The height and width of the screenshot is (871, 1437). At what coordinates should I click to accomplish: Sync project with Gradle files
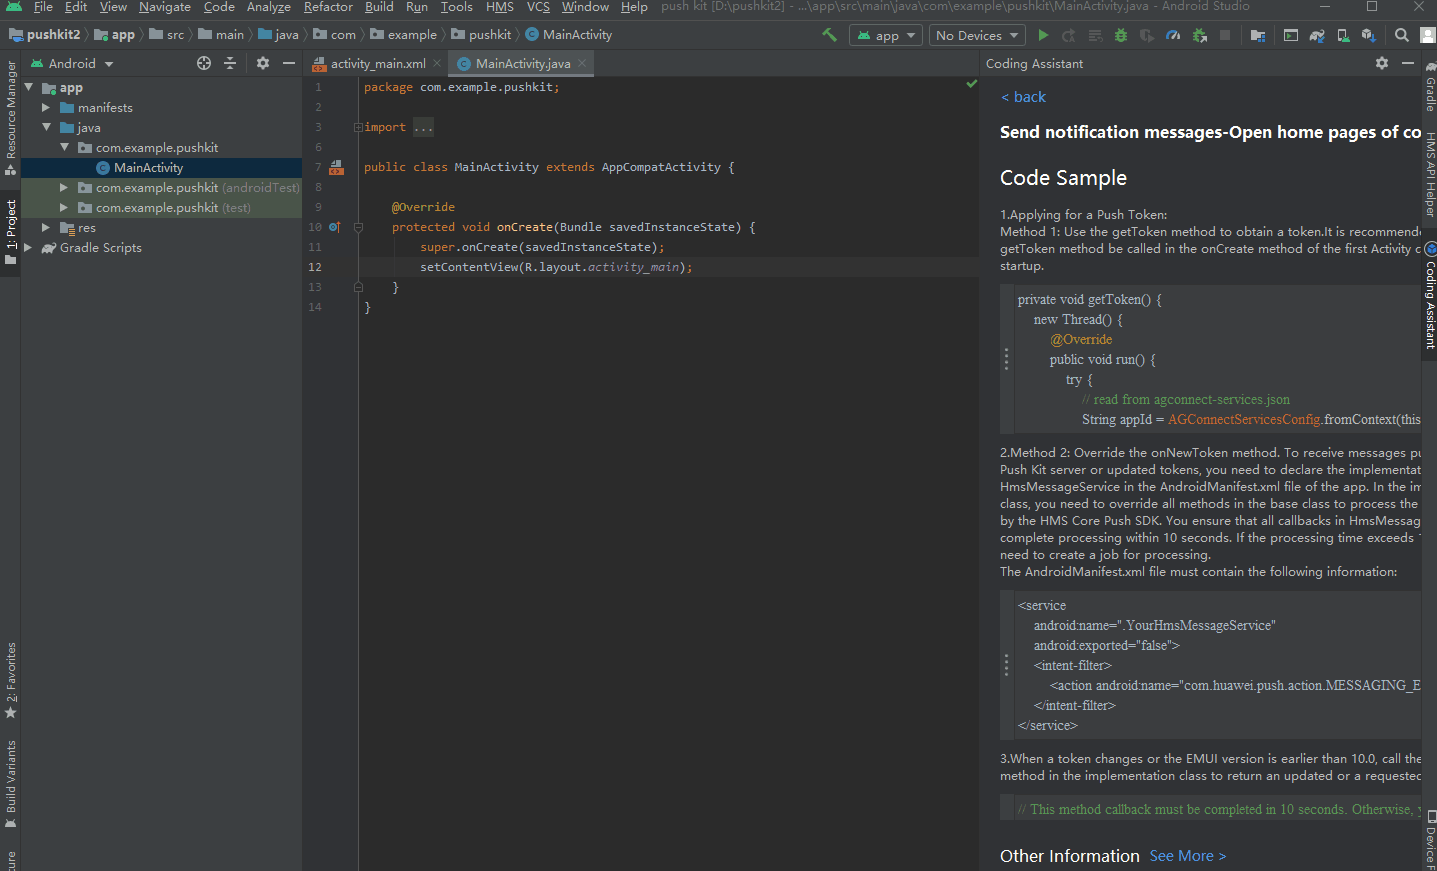point(1316,34)
